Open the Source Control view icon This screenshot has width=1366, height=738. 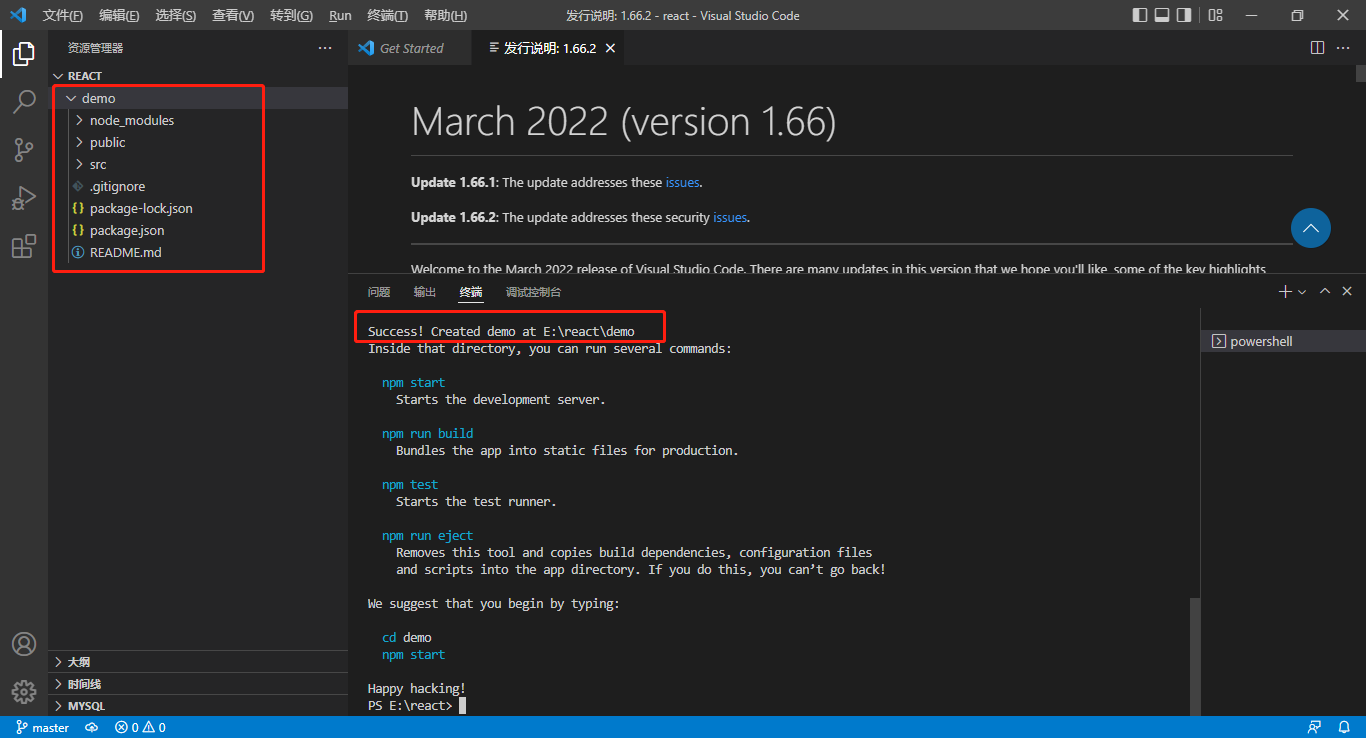point(24,150)
